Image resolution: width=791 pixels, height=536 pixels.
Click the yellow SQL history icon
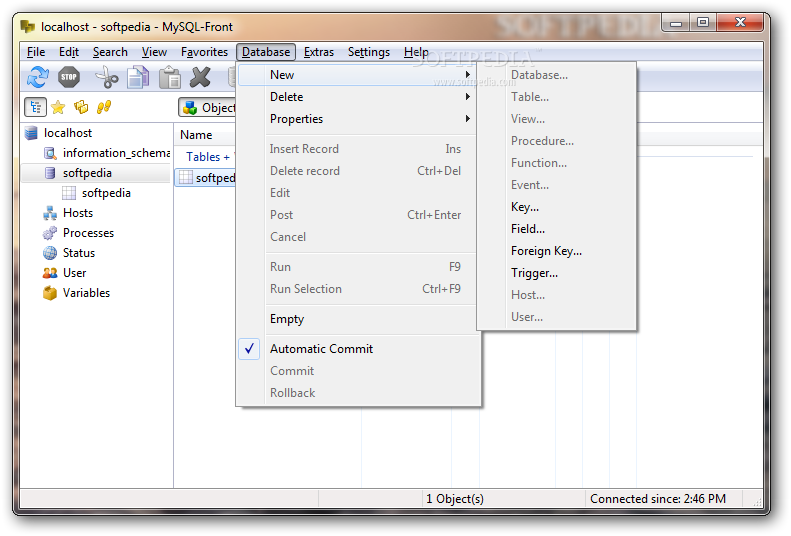[81, 107]
